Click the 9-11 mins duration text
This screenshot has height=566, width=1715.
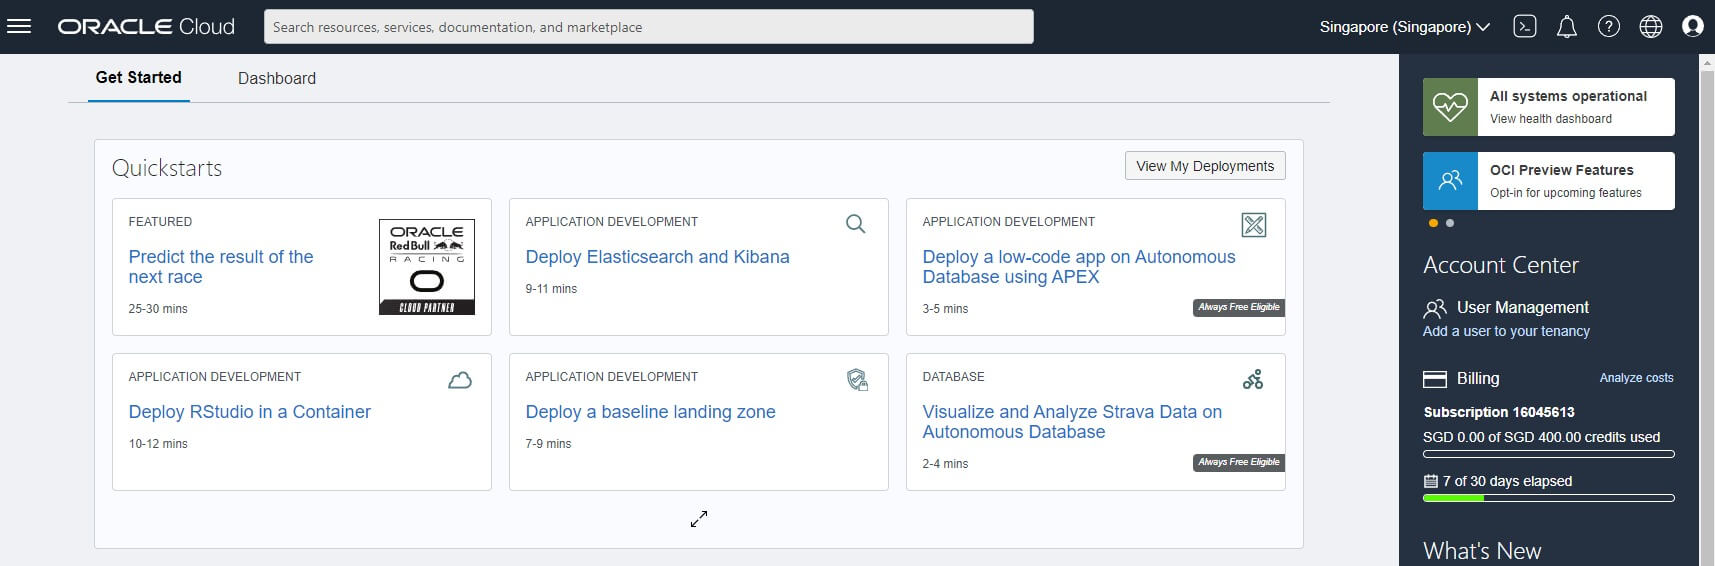pos(551,289)
